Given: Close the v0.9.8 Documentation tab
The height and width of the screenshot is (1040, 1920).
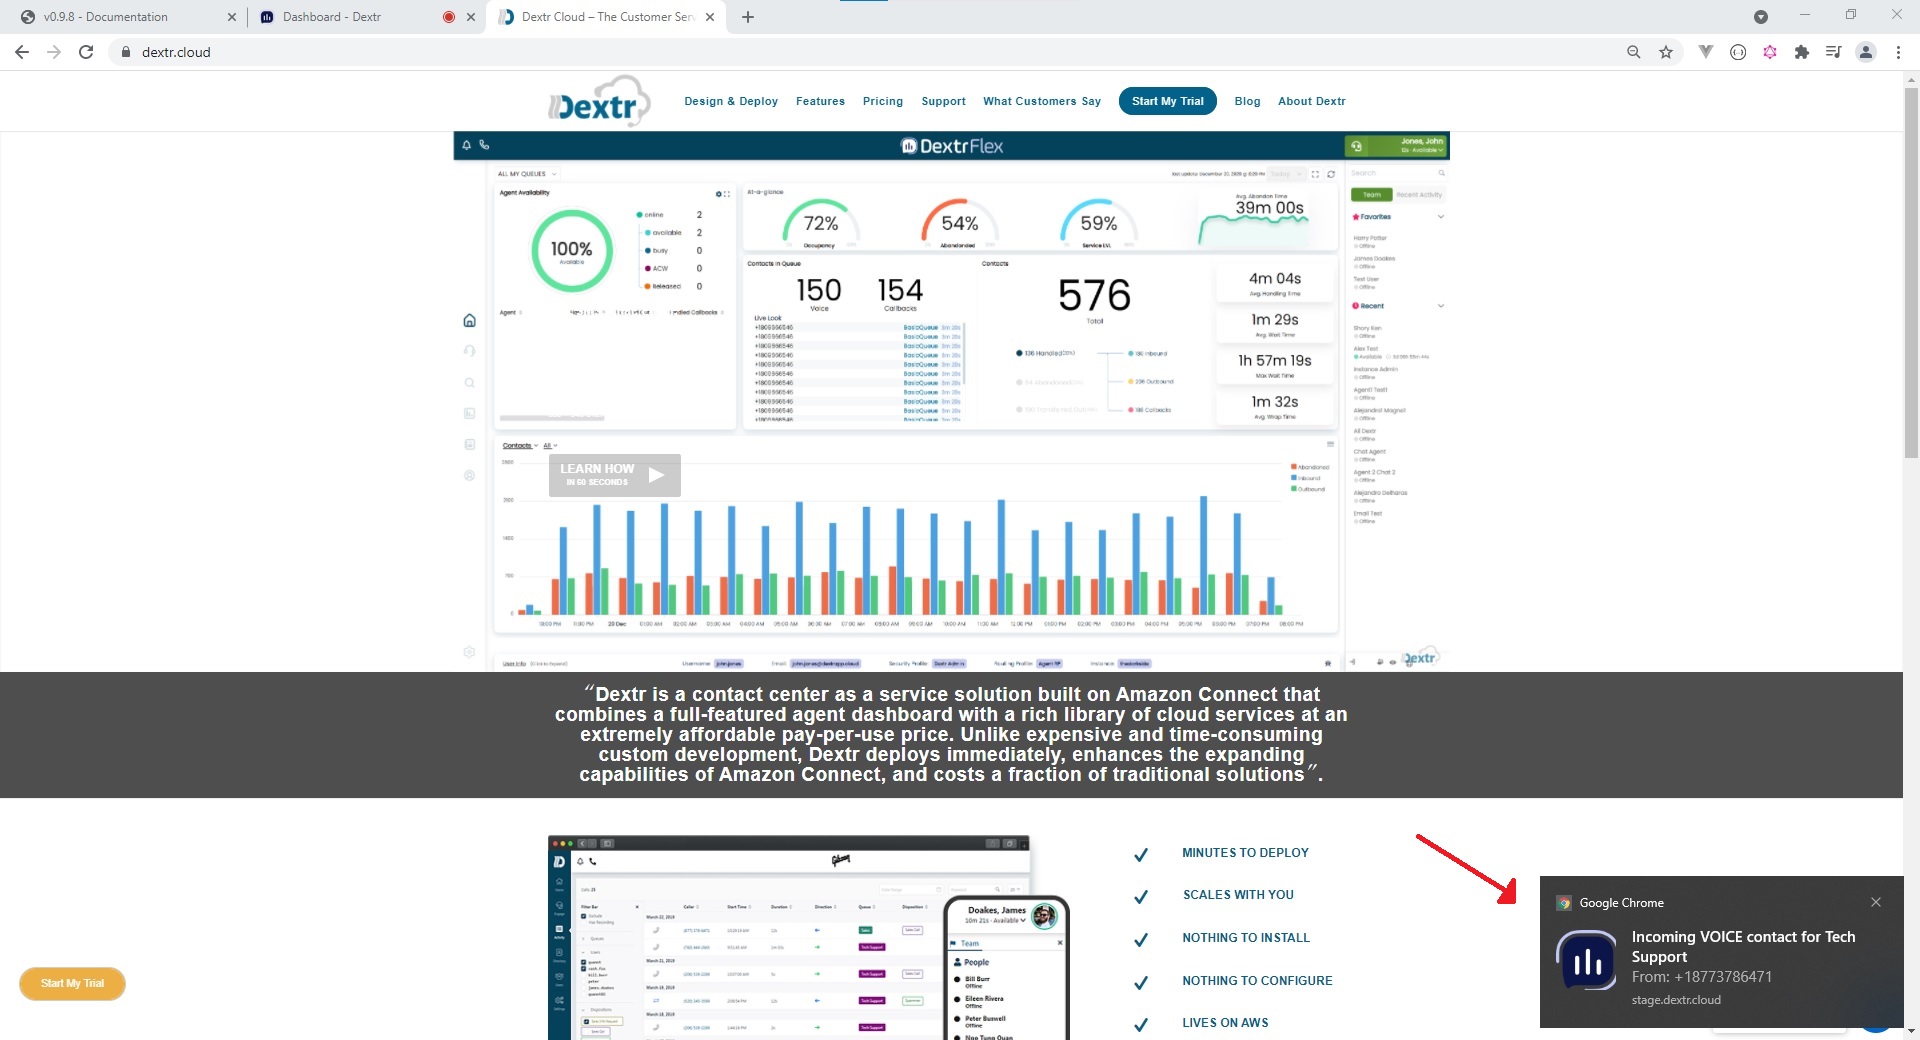Looking at the screenshot, I should (x=232, y=17).
